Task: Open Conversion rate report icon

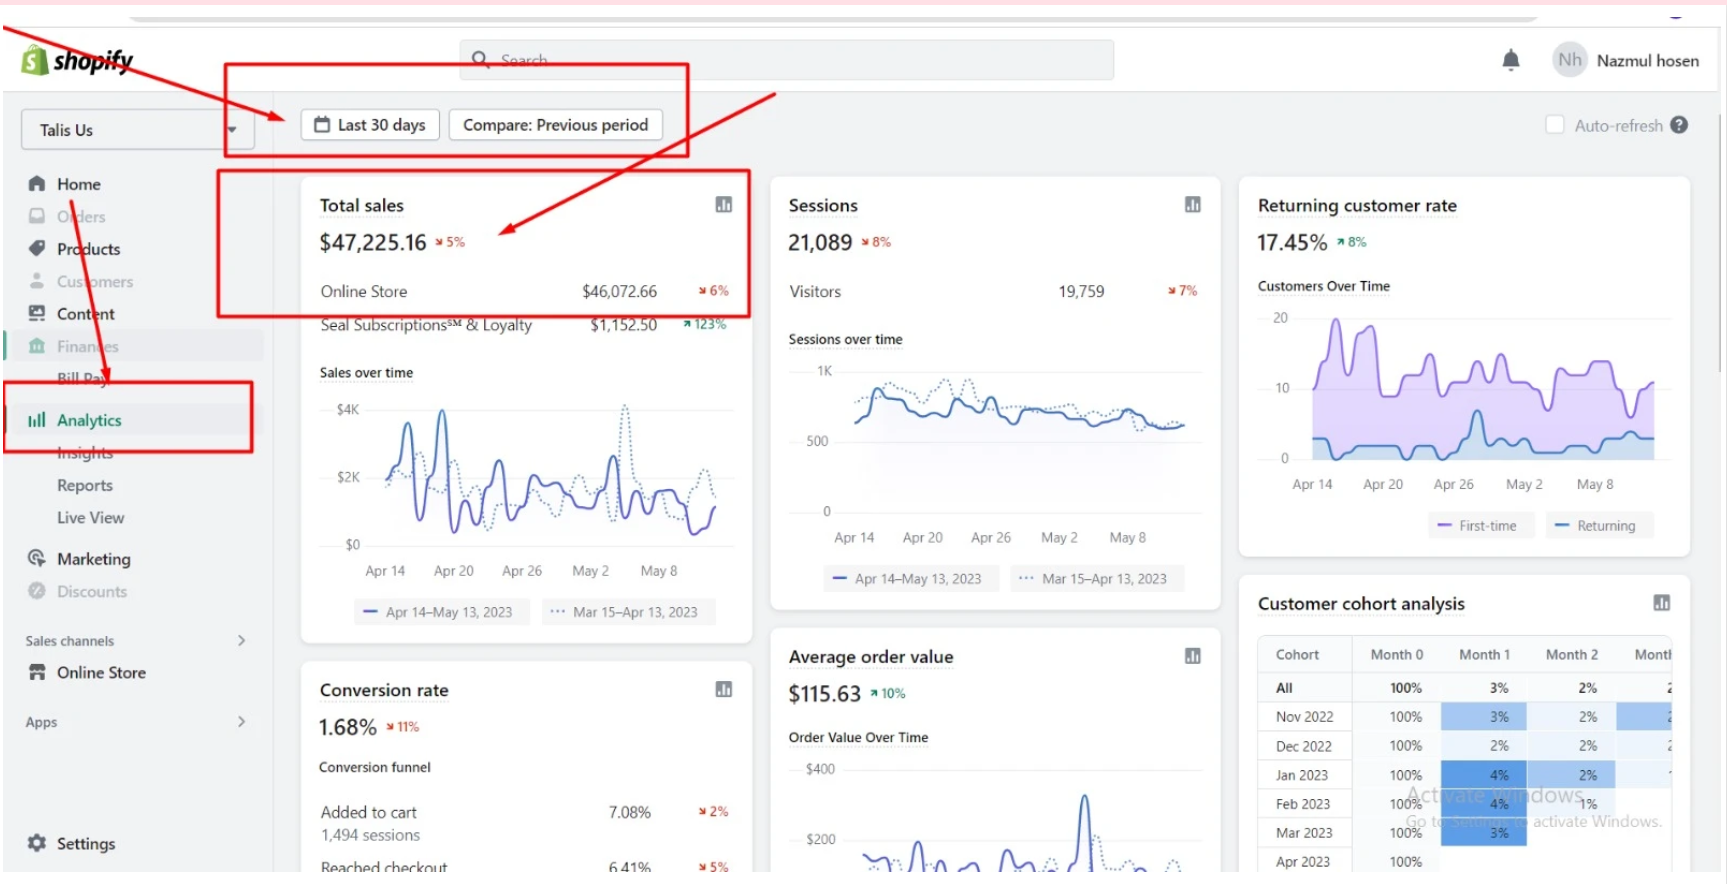Action: point(724,689)
